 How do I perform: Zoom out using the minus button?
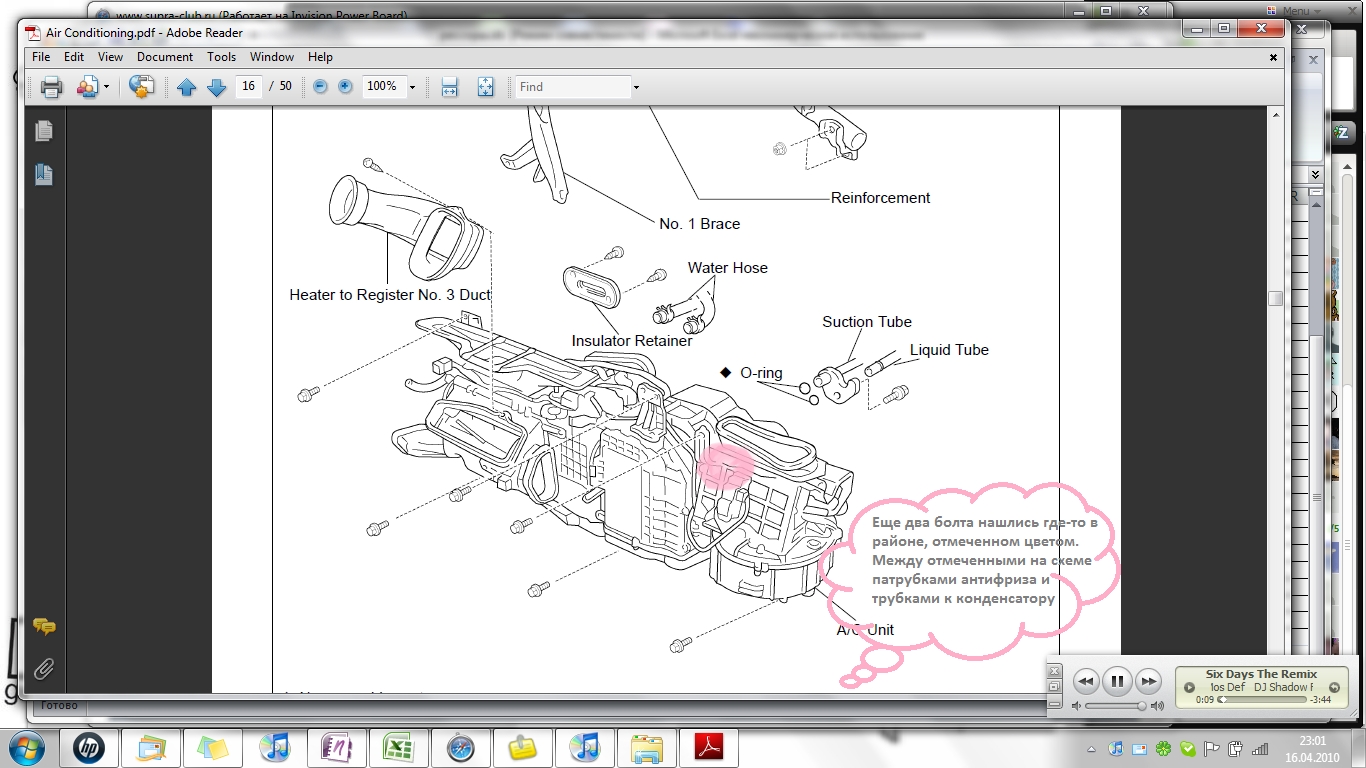[x=320, y=87]
